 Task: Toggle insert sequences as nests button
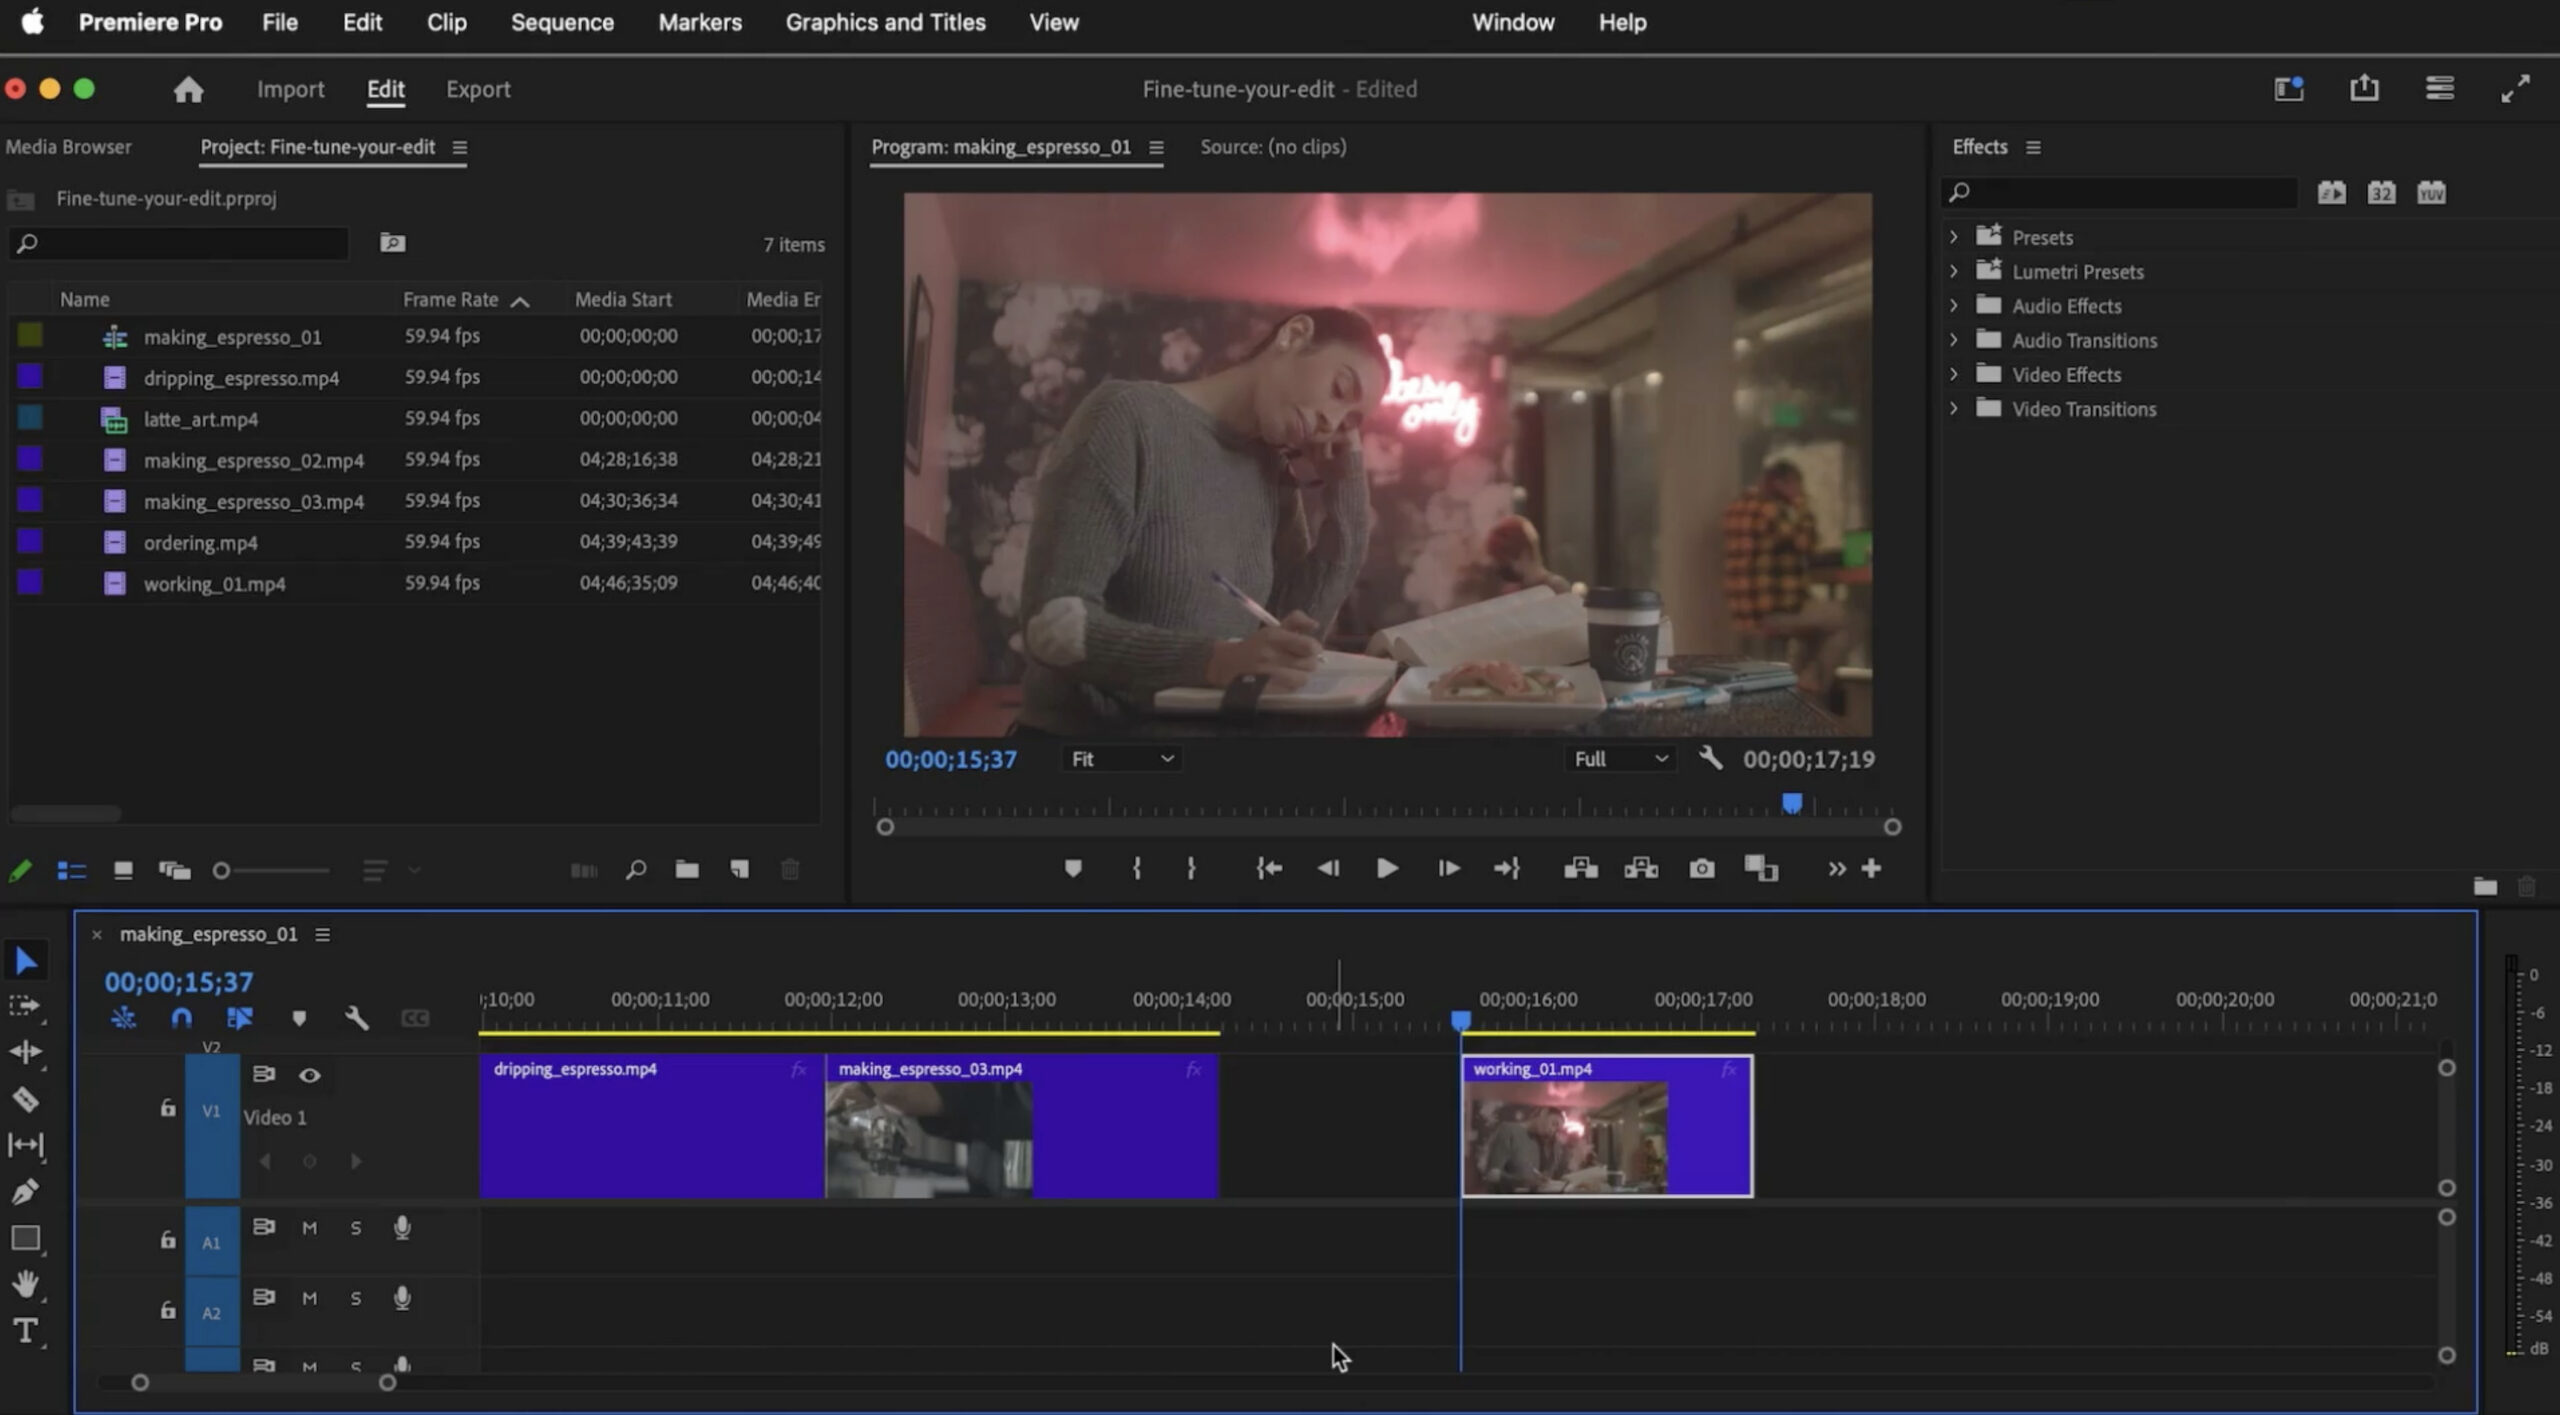point(123,1018)
